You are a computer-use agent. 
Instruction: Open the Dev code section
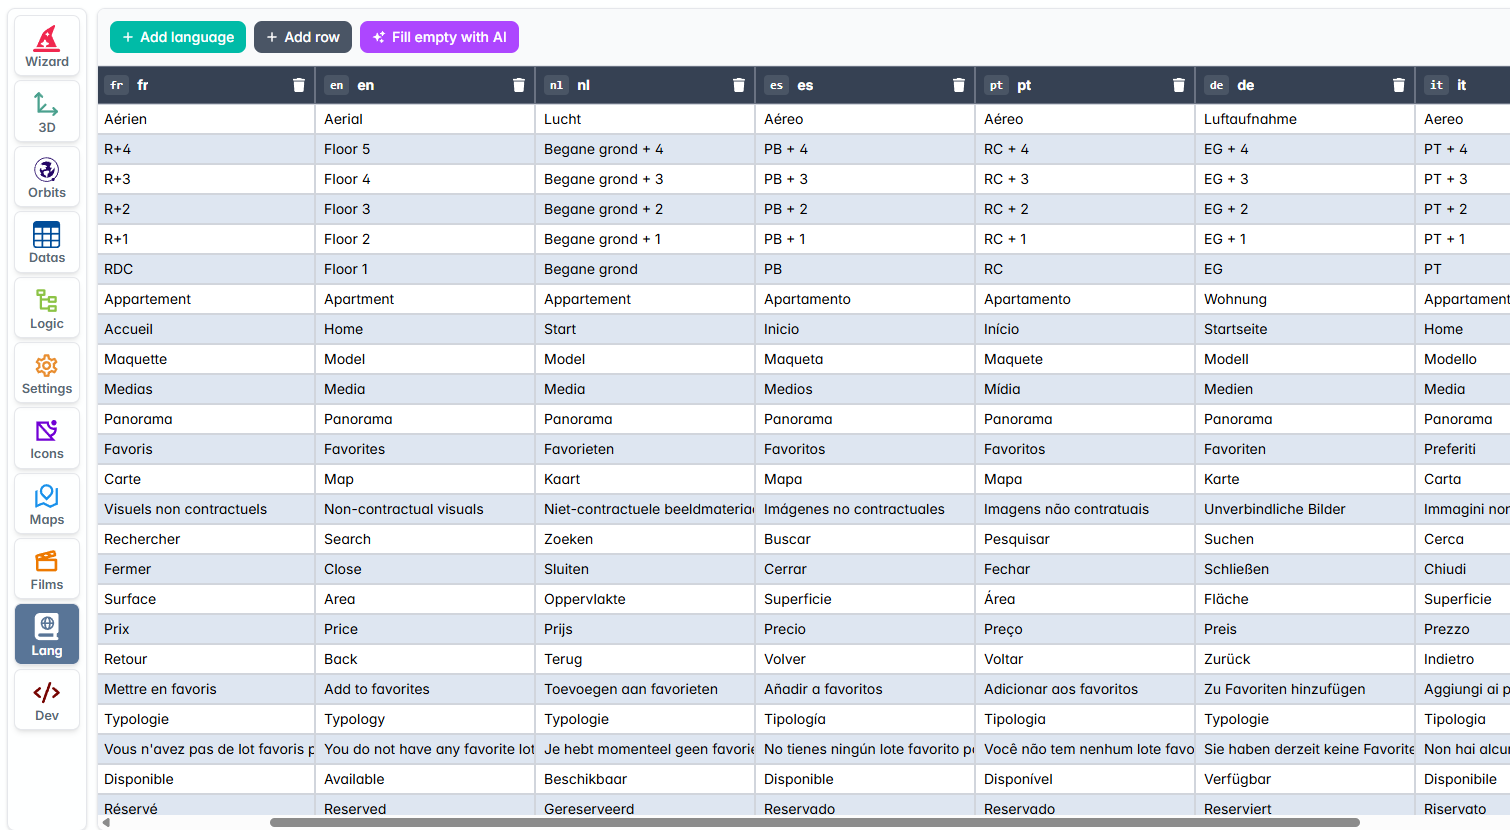point(47,700)
